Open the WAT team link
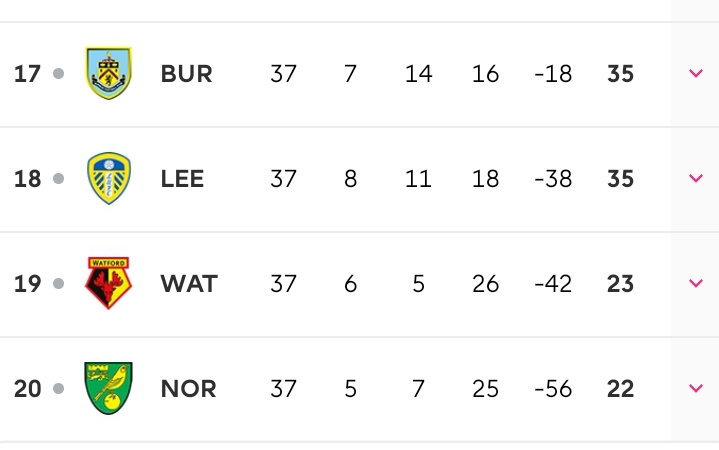Viewport: 719px width, 450px height. pos(189,284)
